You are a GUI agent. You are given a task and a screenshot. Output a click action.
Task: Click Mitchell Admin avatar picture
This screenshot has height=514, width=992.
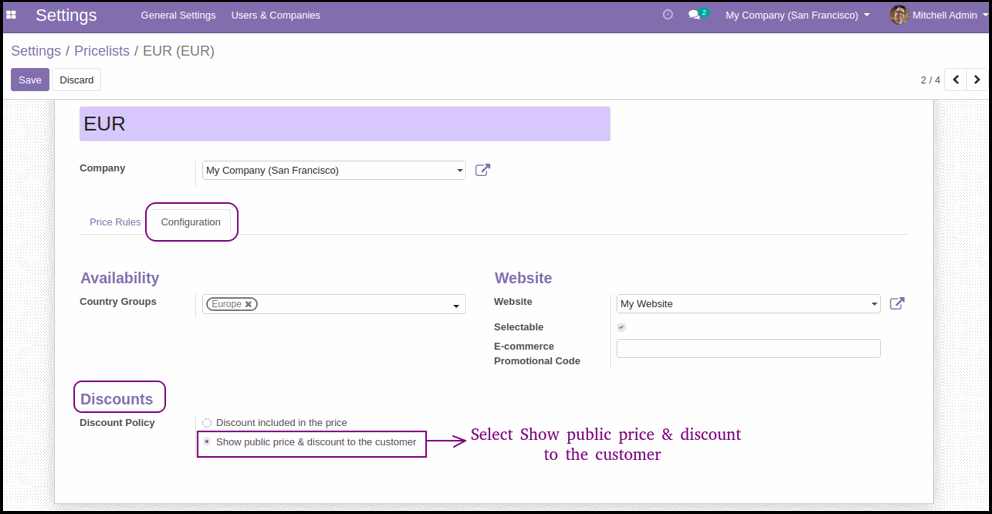pyautogui.click(x=899, y=15)
